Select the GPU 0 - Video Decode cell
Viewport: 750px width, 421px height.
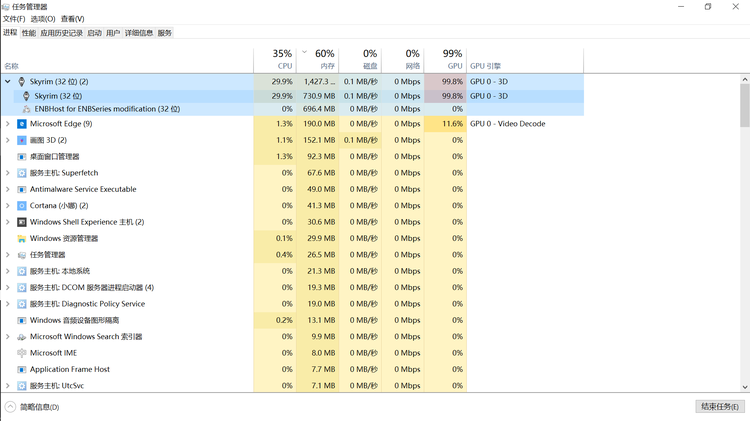(x=525, y=124)
